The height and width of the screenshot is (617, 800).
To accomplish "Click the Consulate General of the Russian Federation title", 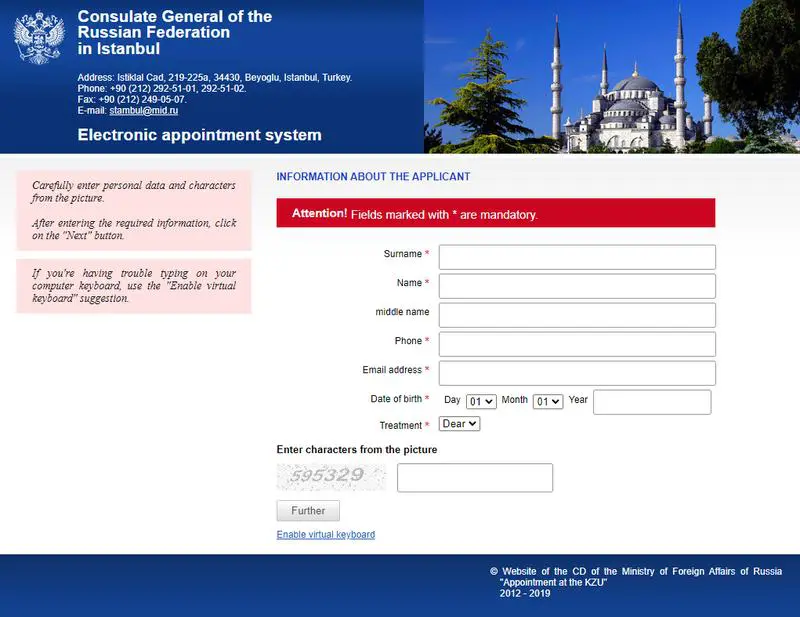I will pos(174,32).
